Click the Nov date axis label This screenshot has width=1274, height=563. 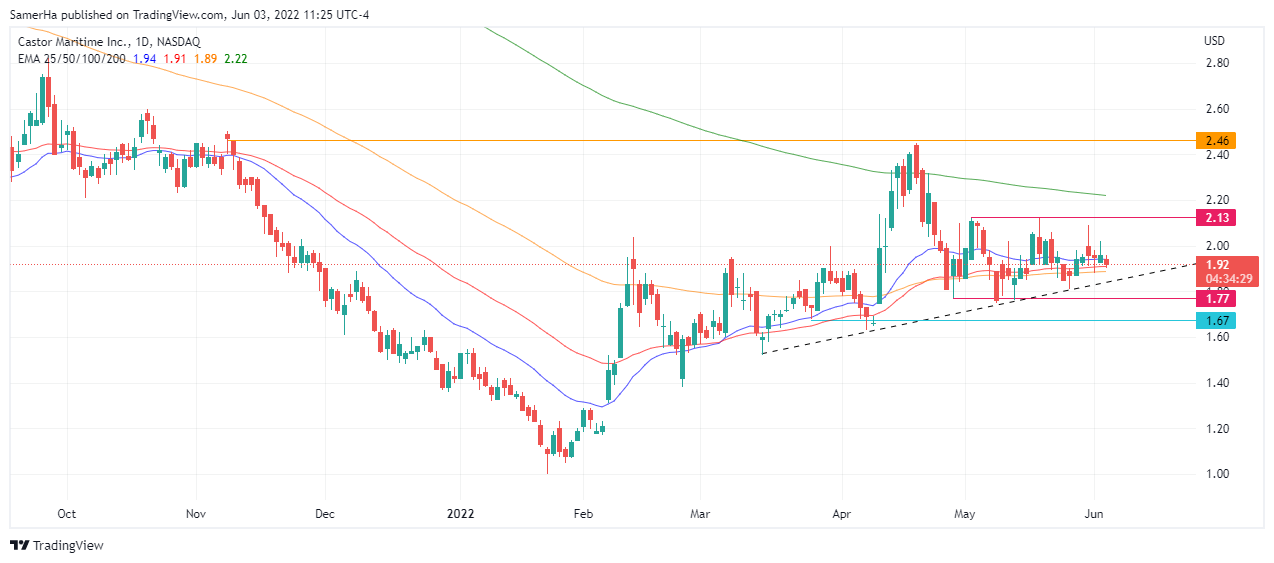(x=196, y=514)
